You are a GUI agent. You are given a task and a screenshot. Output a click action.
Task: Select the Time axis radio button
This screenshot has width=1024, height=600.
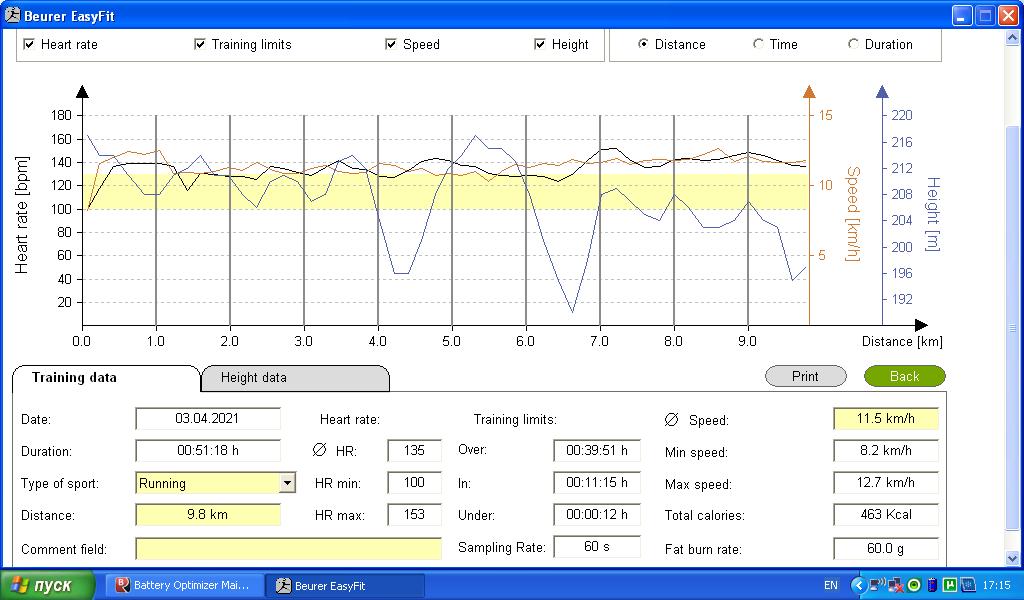[758, 44]
